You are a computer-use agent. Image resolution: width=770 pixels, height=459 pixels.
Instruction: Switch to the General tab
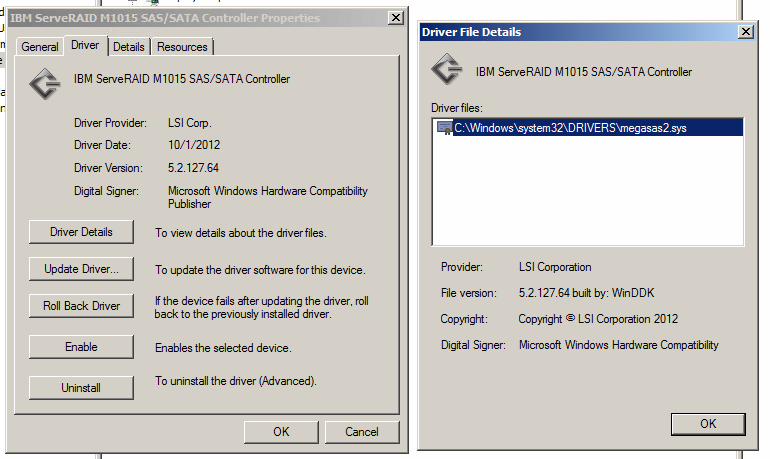39,47
